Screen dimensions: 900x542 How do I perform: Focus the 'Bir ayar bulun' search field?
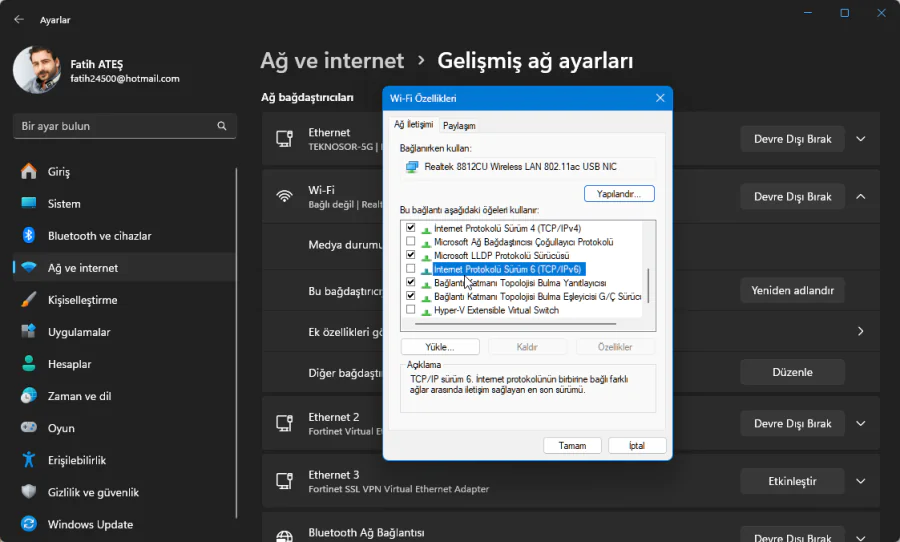pyautogui.click(x=125, y=126)
